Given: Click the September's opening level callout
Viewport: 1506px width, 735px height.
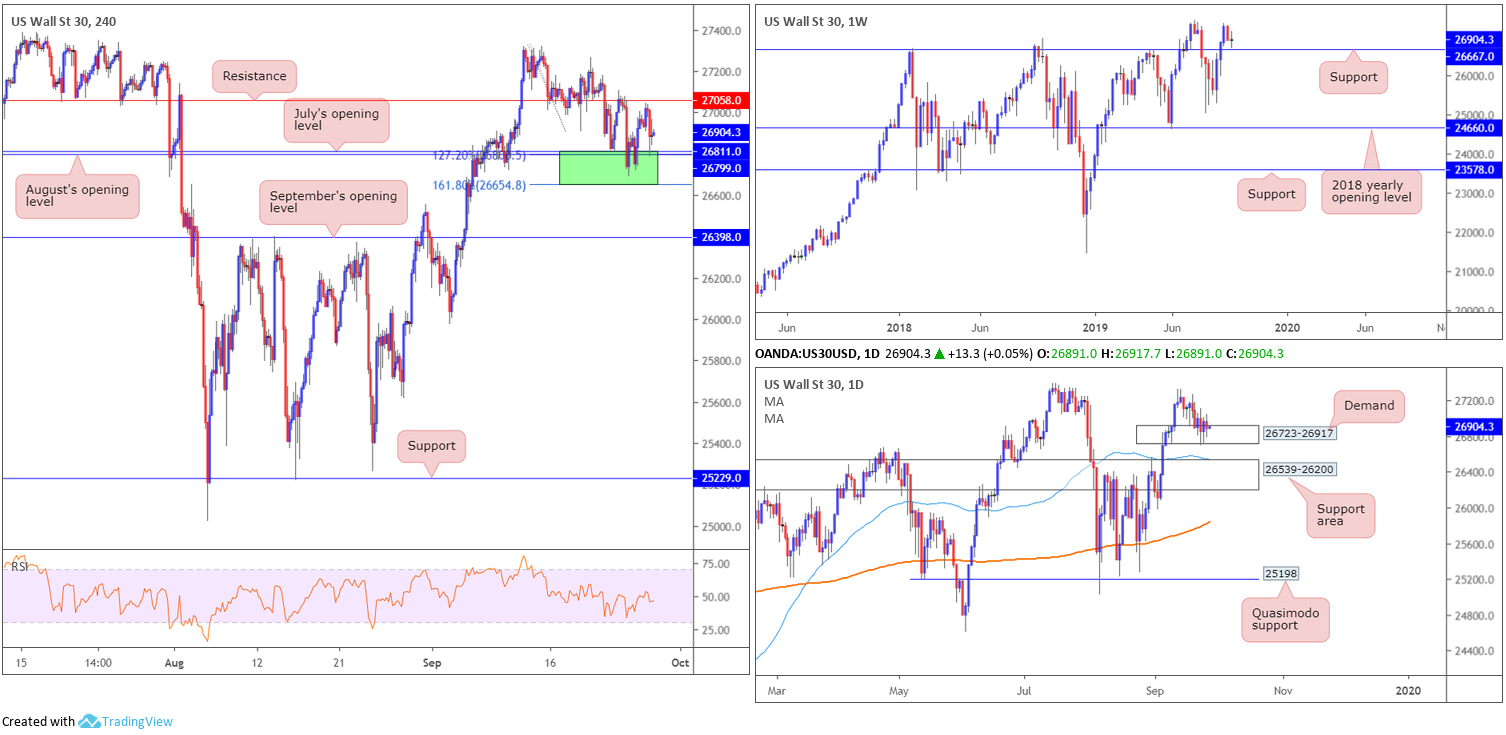Looking at the screenshot, I should click(x=333, y=202).
